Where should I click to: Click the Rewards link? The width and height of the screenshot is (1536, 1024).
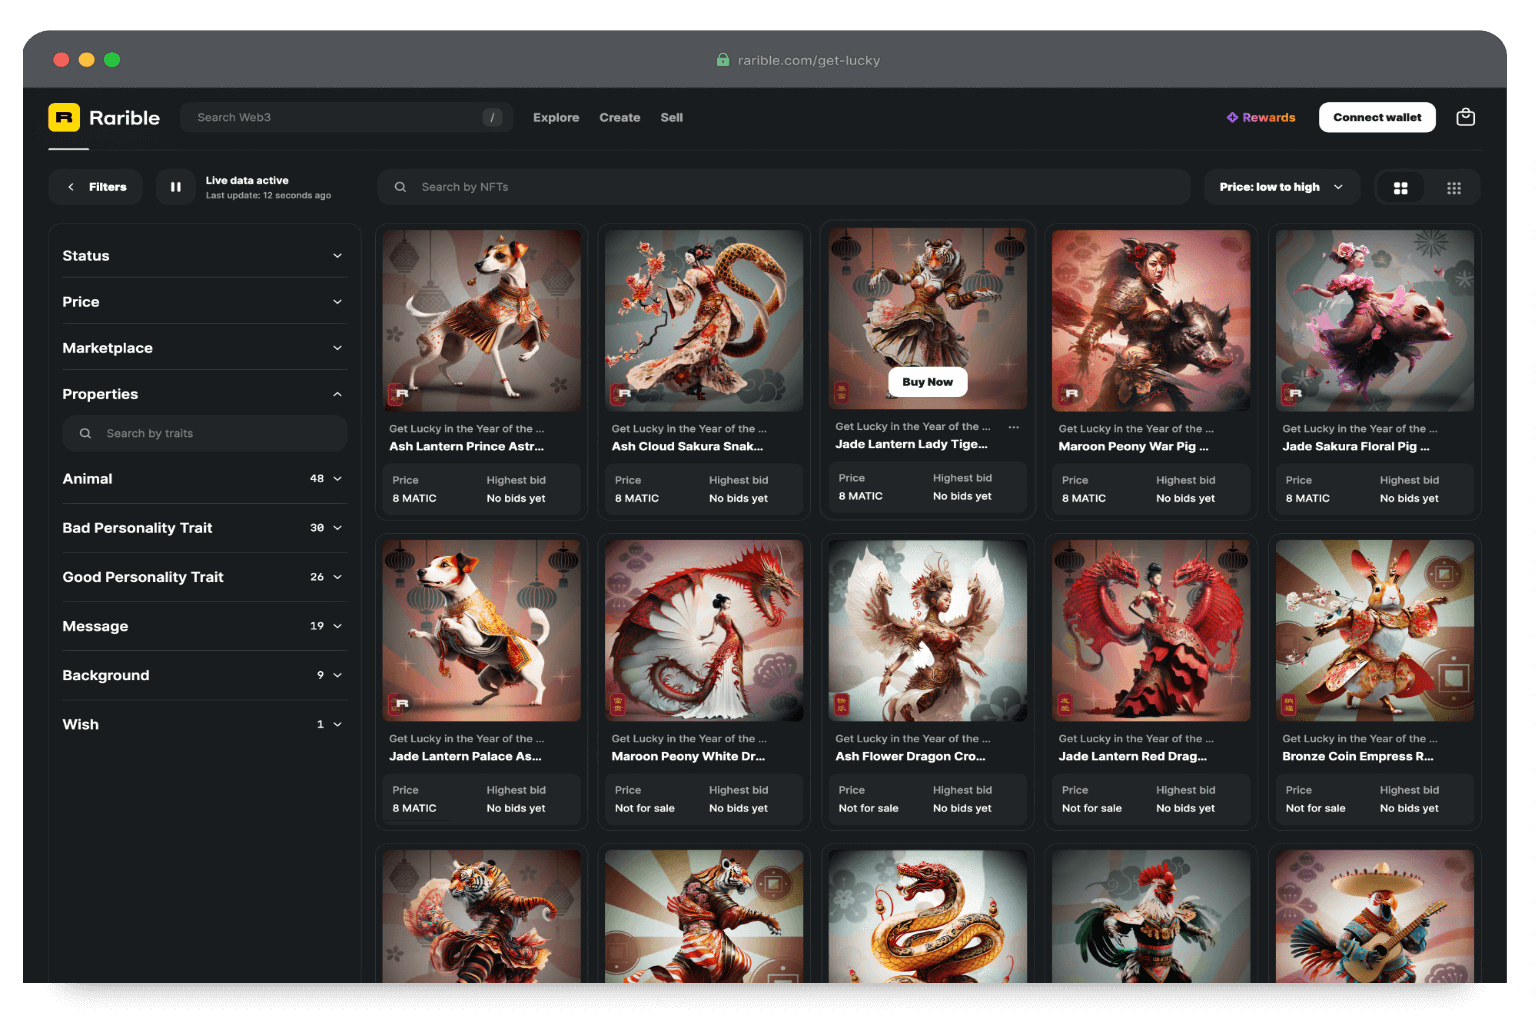point(1261,117)
